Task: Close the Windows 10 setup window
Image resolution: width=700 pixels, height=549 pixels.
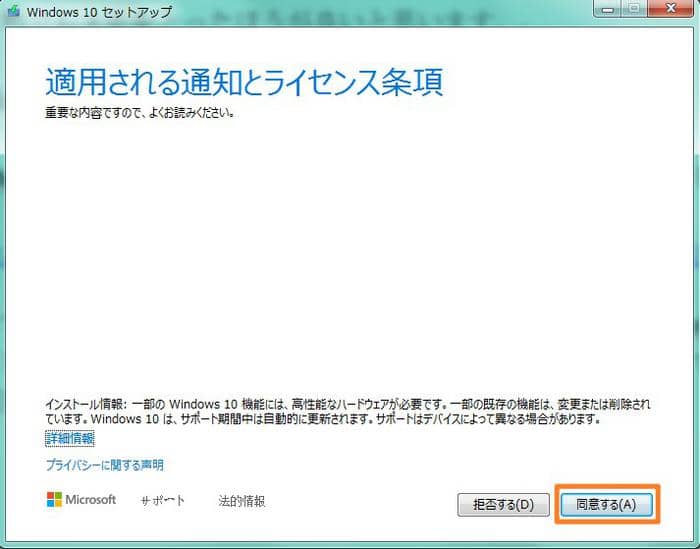Action: click(x=671, y=8)
